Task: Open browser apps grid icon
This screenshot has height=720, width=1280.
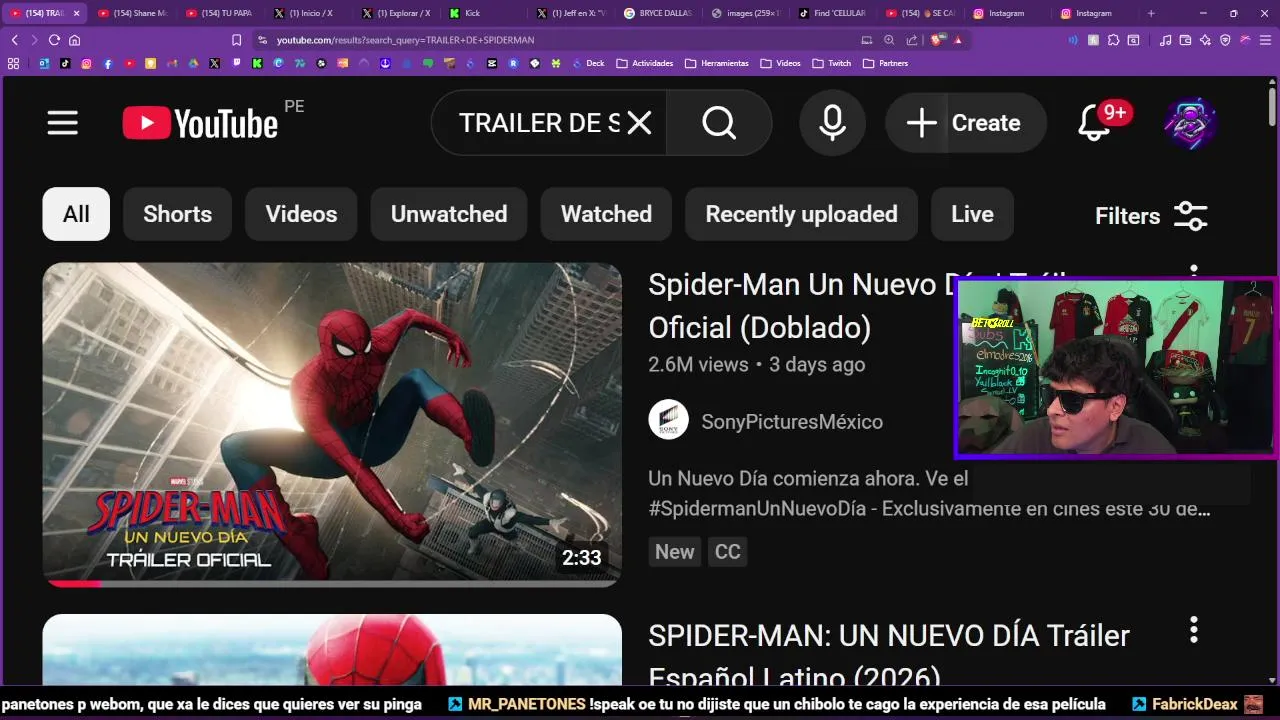Action: (x=13, y=63)
